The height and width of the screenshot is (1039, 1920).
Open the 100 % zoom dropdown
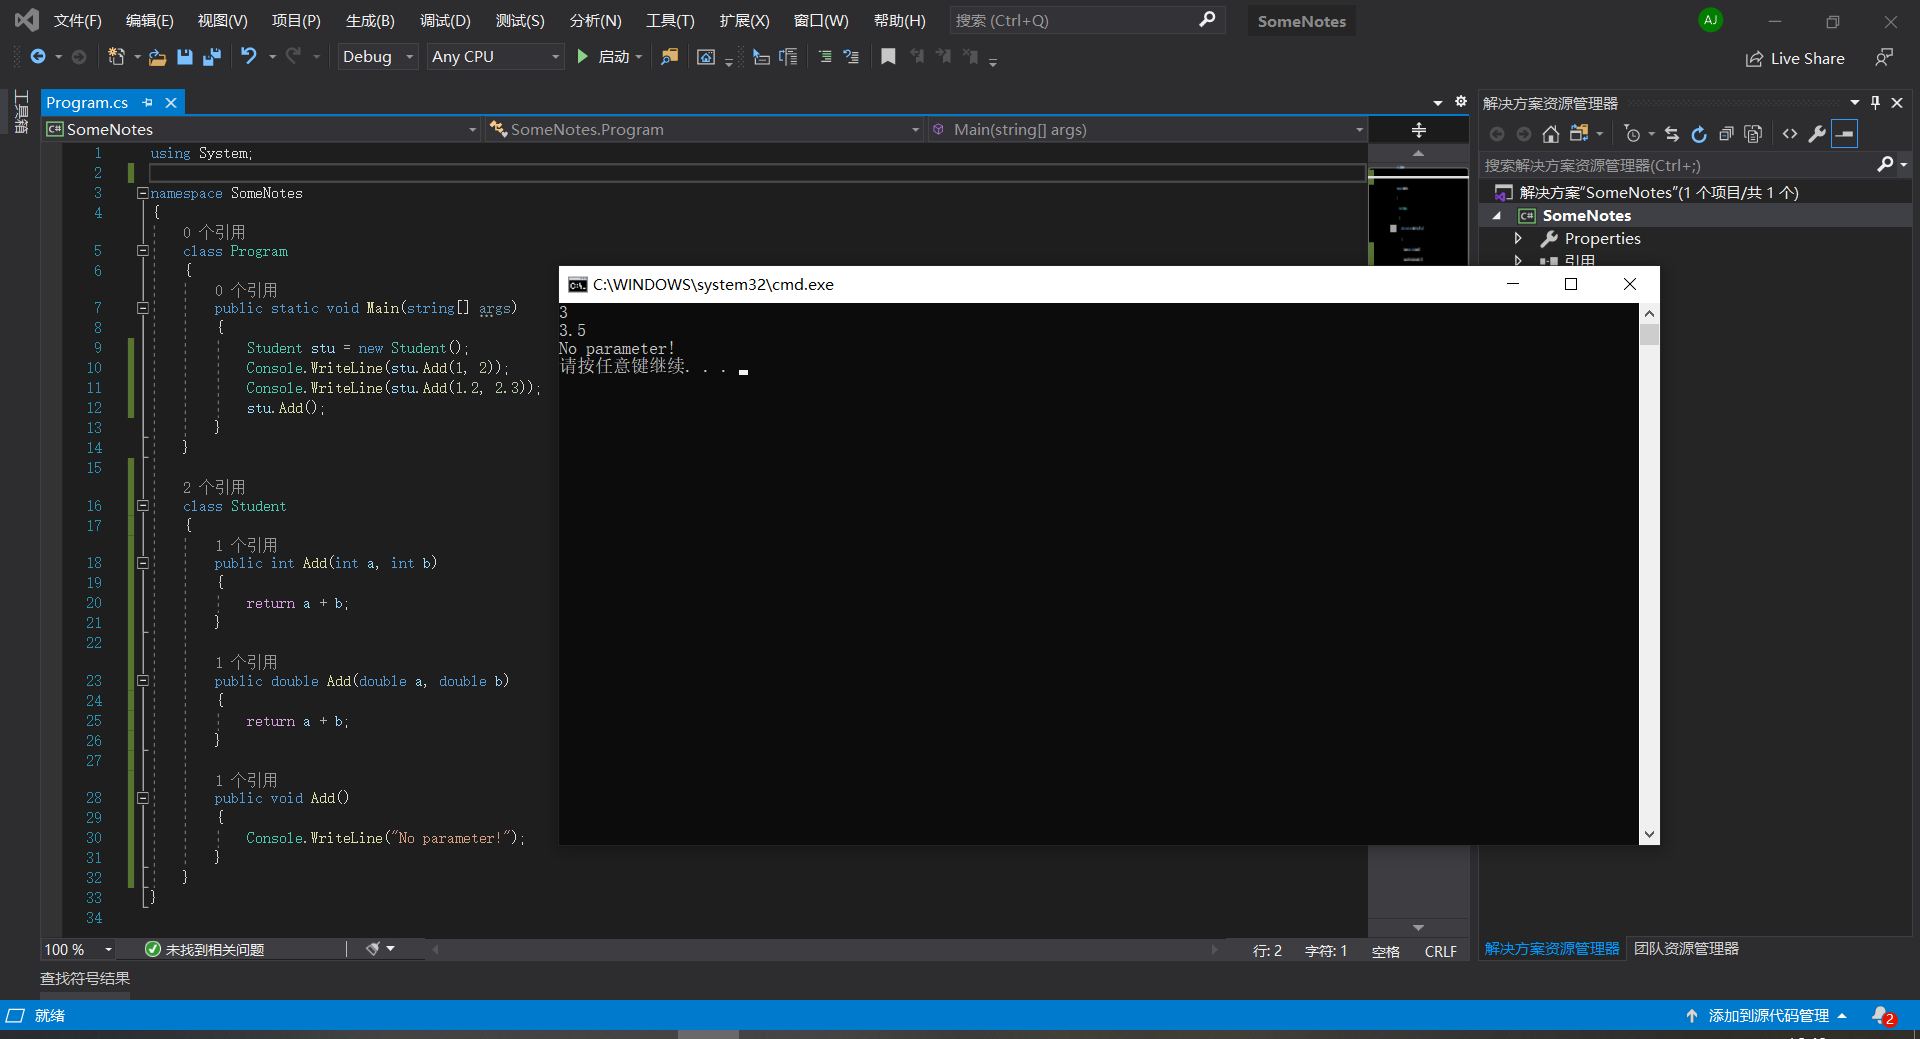tap(78, 950)
